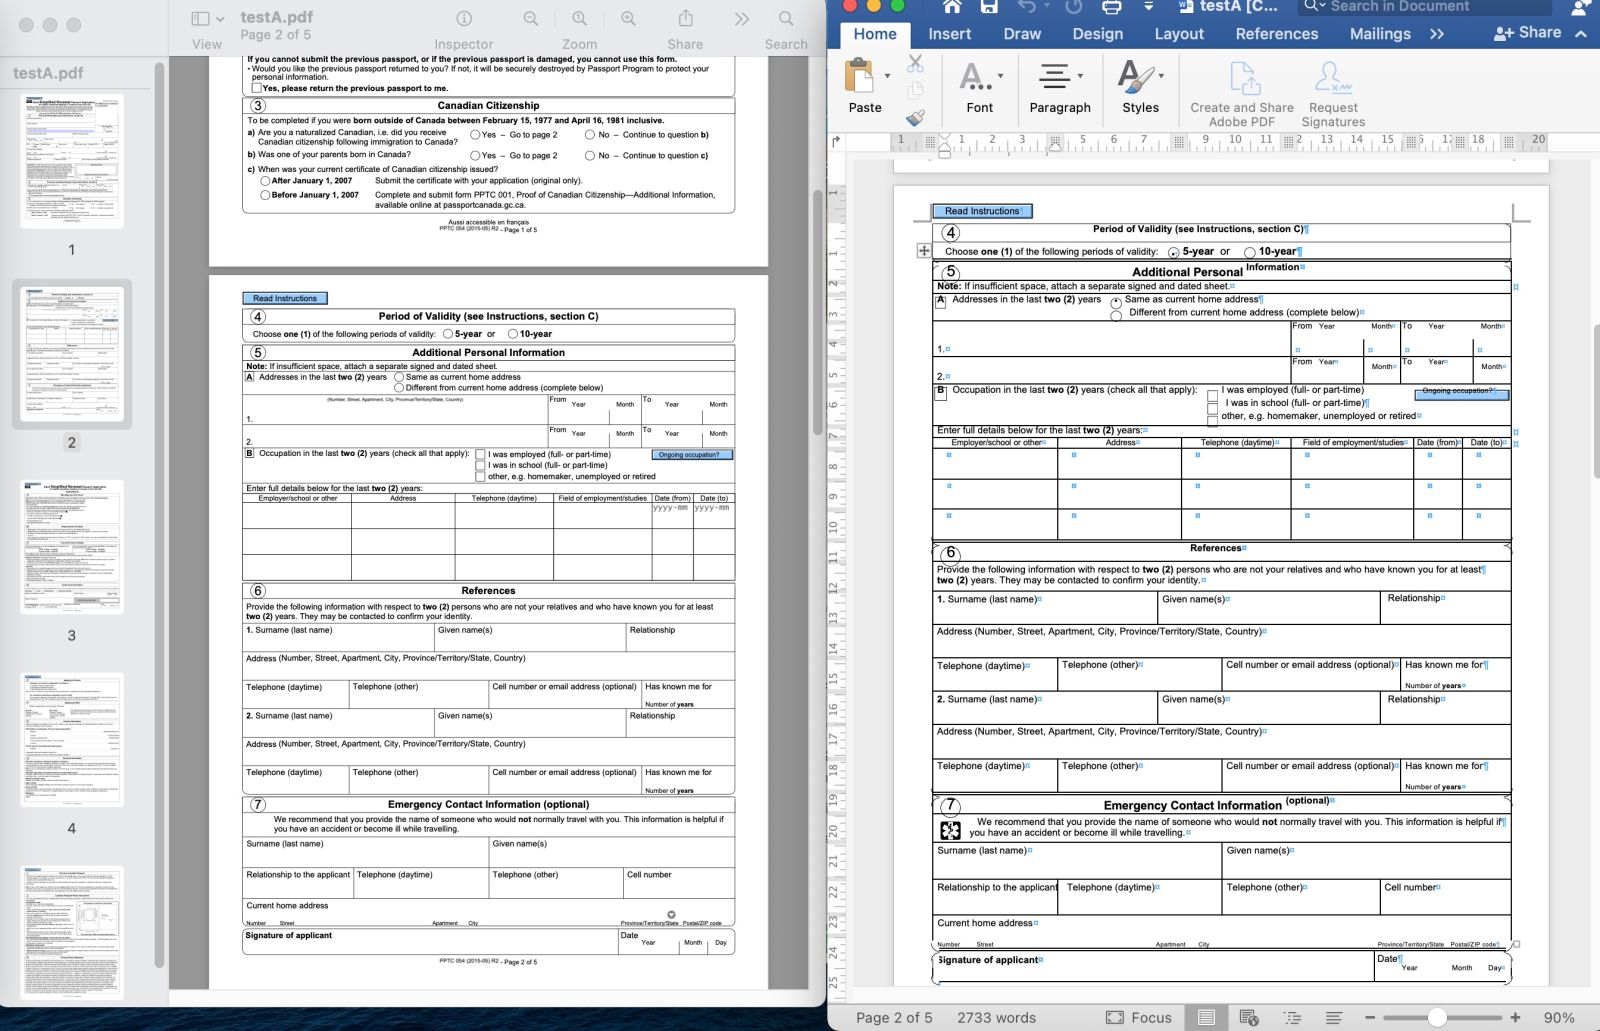Click the Copy icon in Word ribbon

click(x=915, y=91)
